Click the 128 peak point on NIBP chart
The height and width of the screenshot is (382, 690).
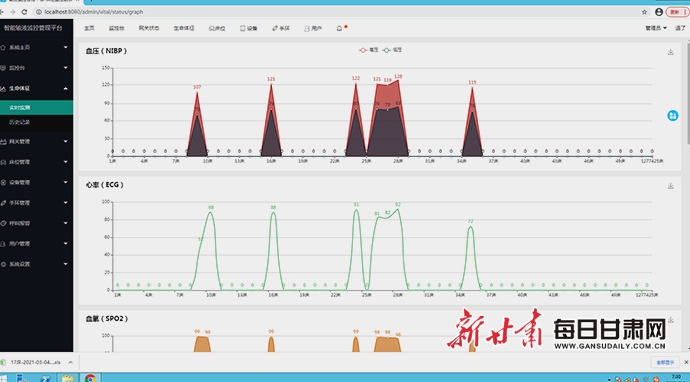click(x=398, y=81)
